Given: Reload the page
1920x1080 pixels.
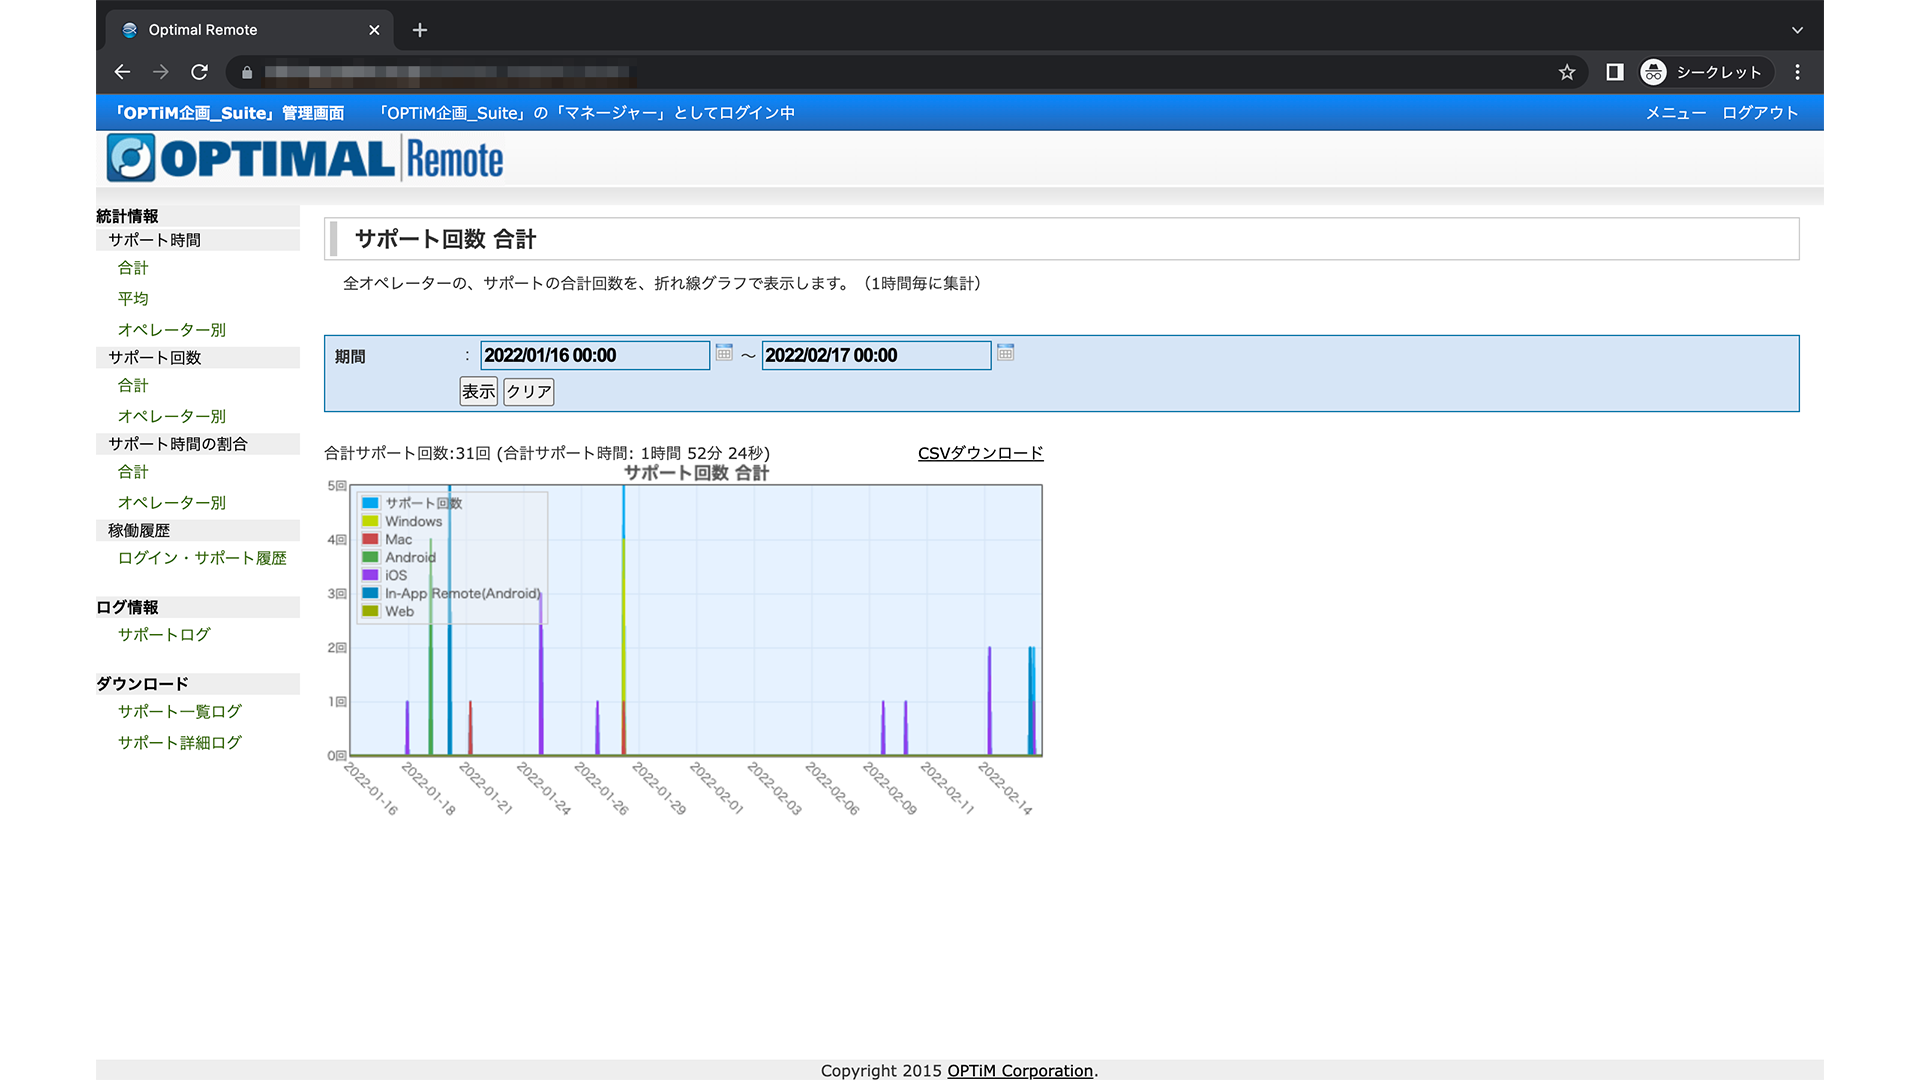Looking at the screenshot, I should point(199,72).
